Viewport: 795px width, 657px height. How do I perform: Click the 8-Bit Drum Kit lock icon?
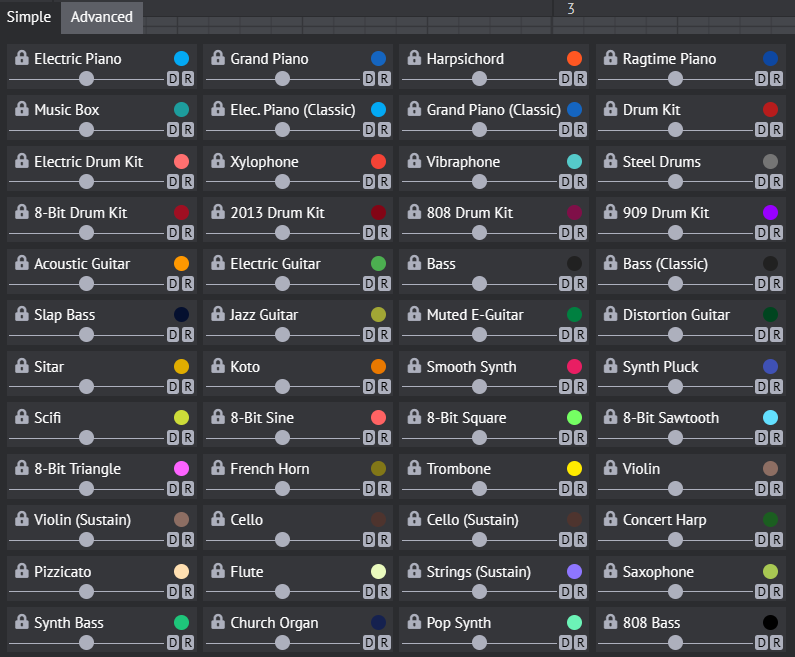pos(22,212)
